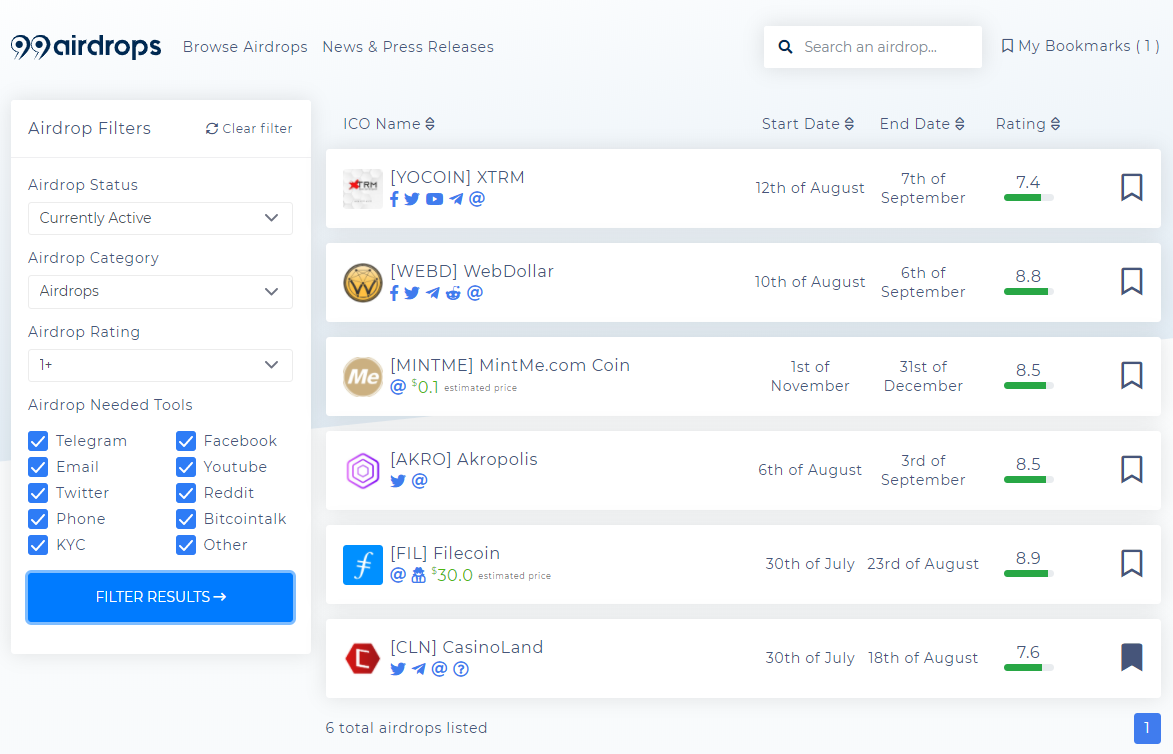The image size is (1173, 754).
Task: Click Twitter icon under CasinoLand
Action: (x=398, y=669)
